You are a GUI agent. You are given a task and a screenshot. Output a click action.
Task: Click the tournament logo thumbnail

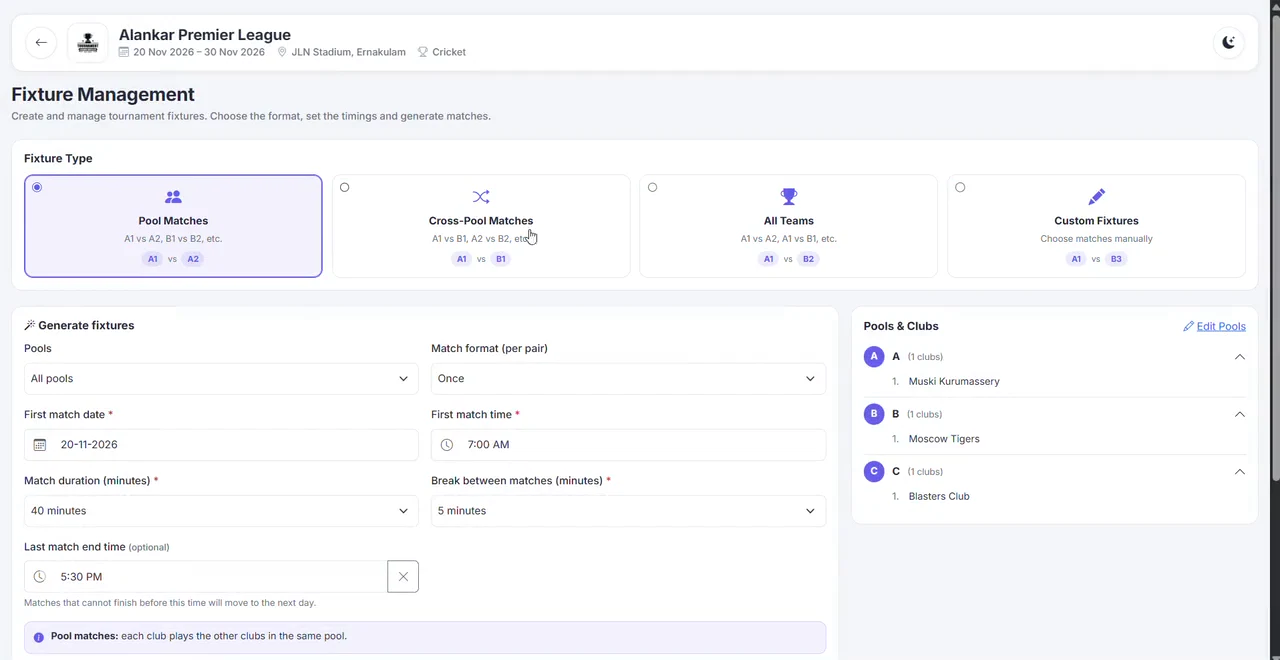pyautogui.click(x=88, y=43)
